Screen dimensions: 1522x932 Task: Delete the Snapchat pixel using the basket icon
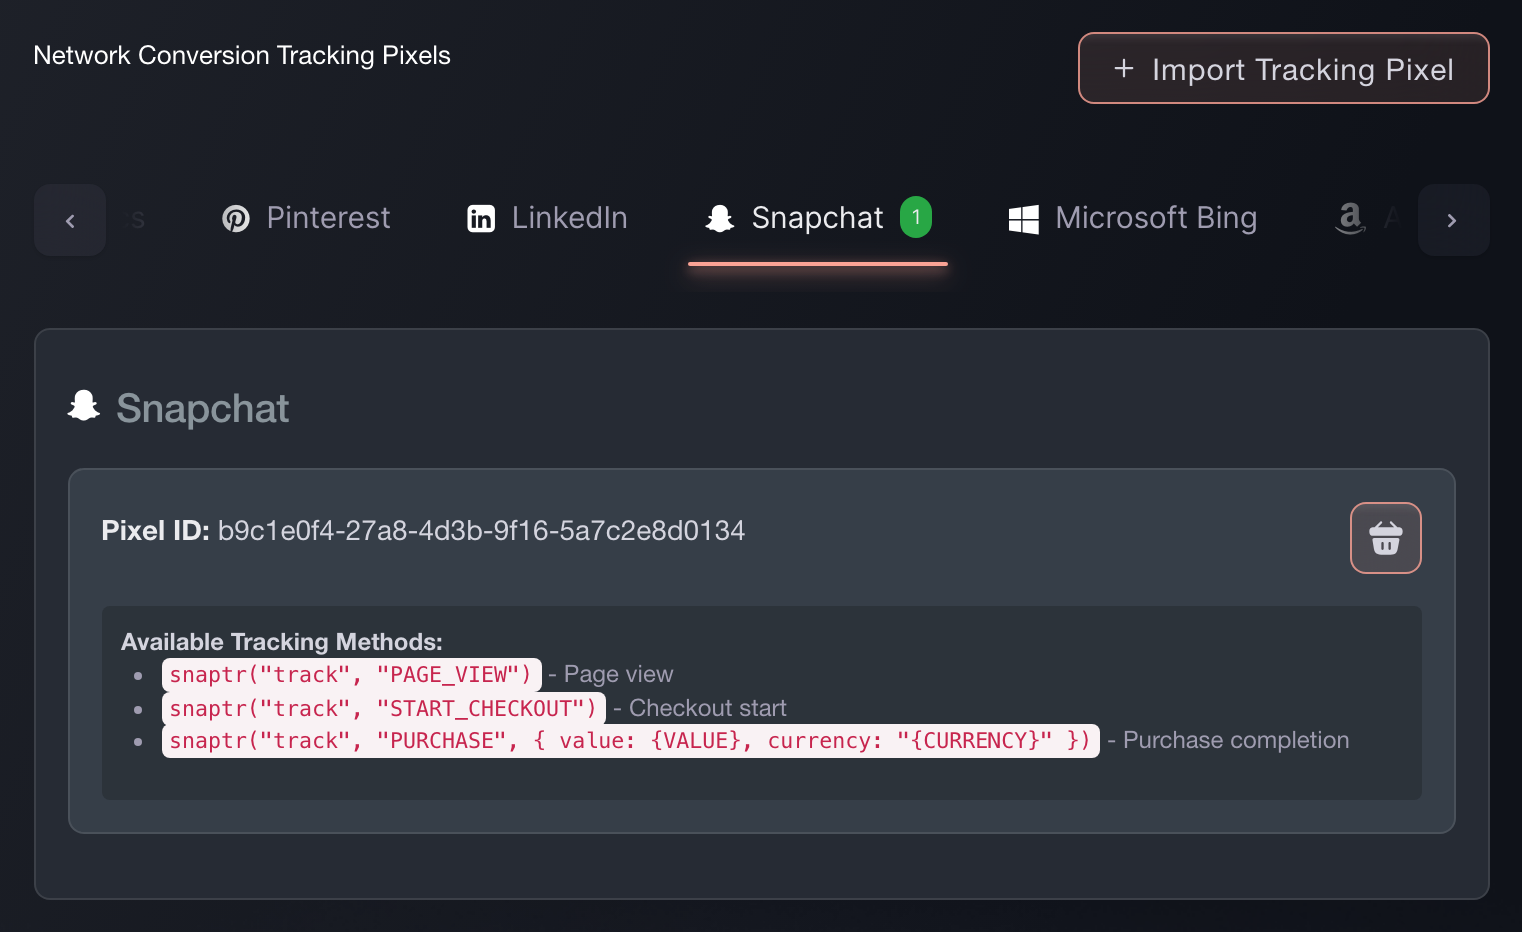tap(1385, 538)
